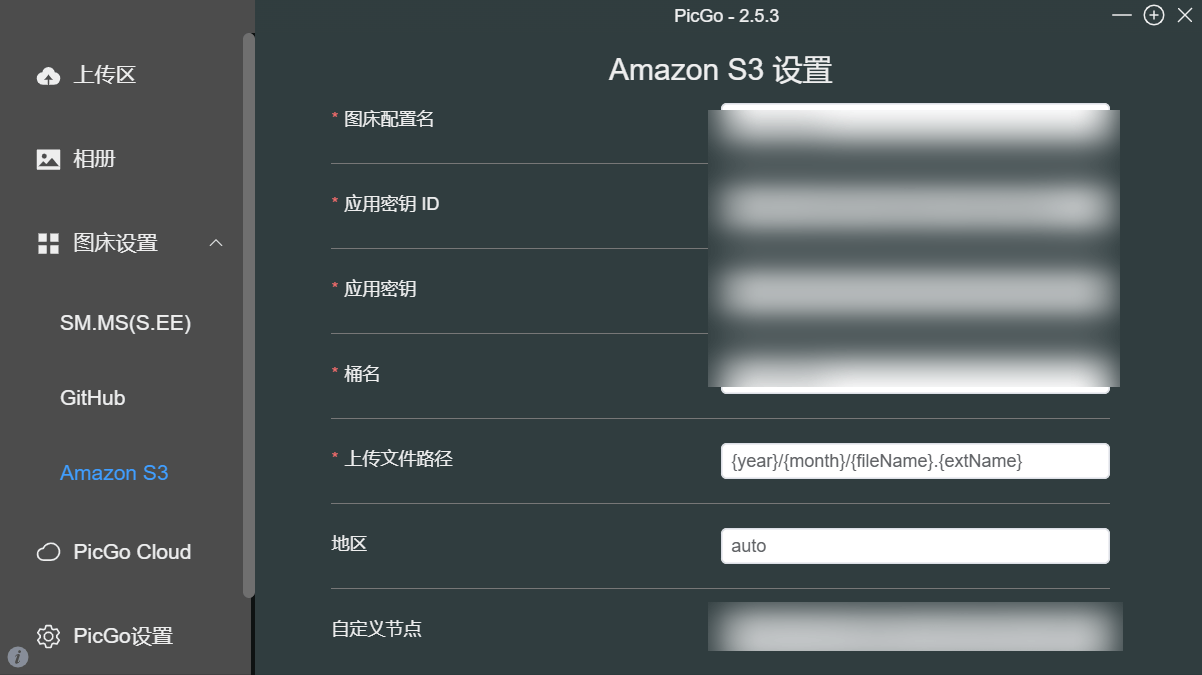Minimize the PicGo window

tap(1123, 15)
